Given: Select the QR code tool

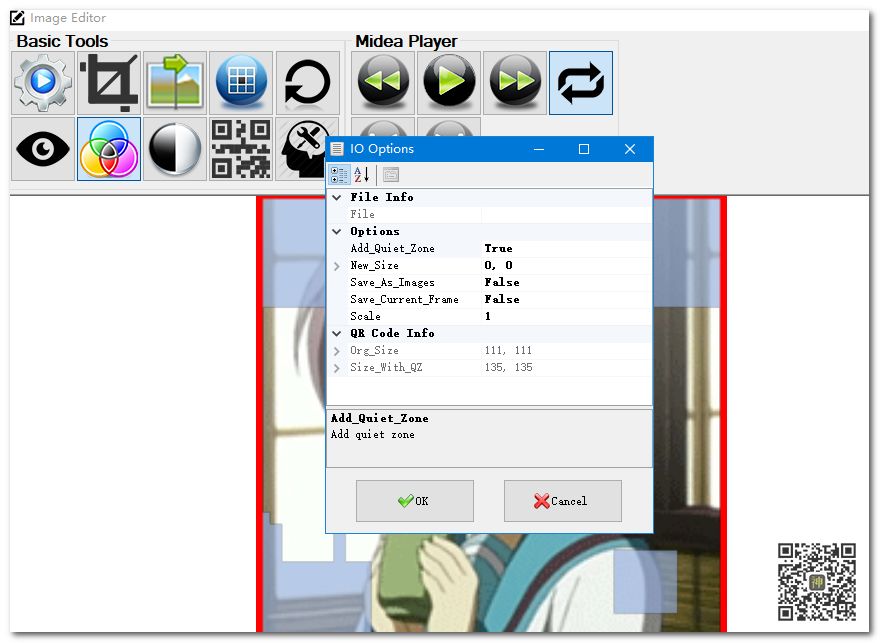Looking at the screenshot, I should (x=241, y=149).
